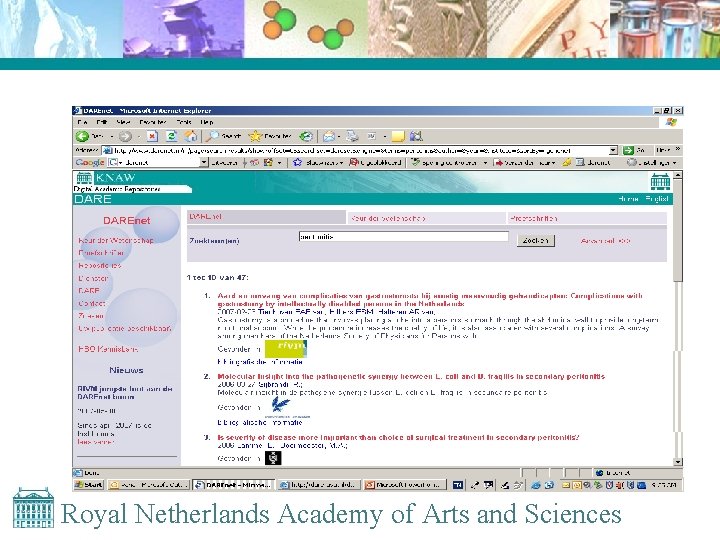
Task: Open result 3 'Is severity of disease more important'
Action: [399, 437]
